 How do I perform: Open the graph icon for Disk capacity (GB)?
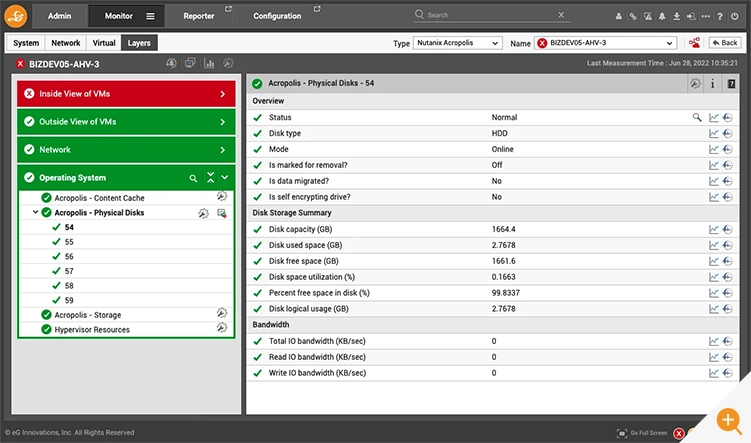pos(714,229)
